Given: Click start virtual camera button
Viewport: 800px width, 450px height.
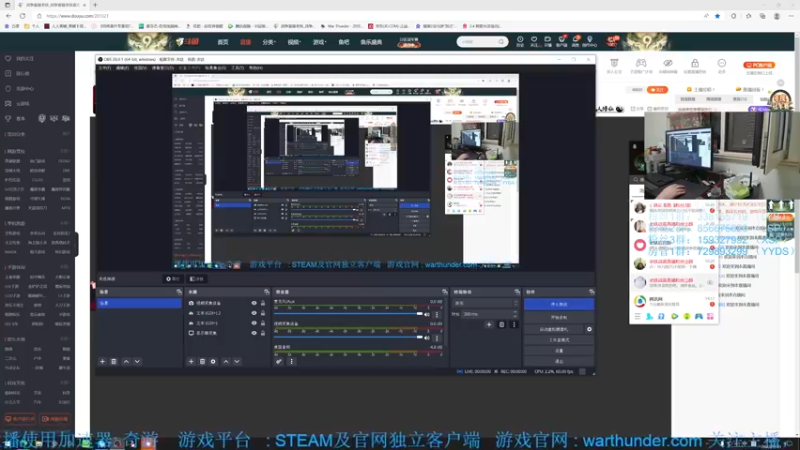Looking at the screenshot, I should (554, 329).
